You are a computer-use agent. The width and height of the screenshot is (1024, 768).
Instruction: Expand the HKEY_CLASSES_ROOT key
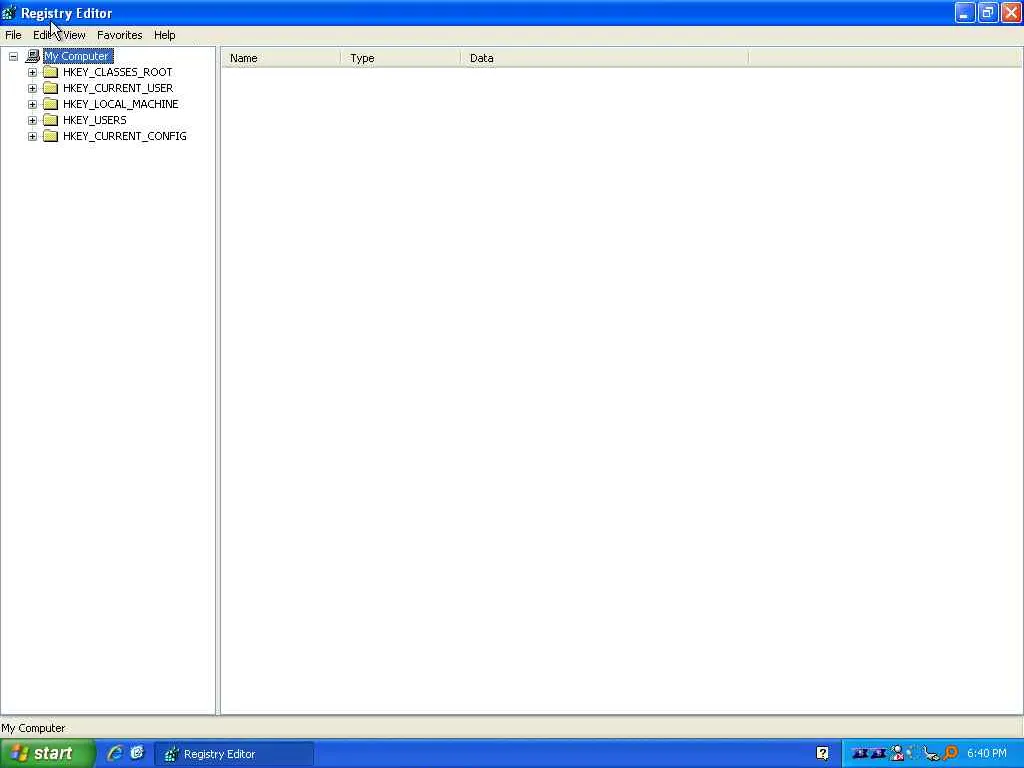(x=32, y=72)
